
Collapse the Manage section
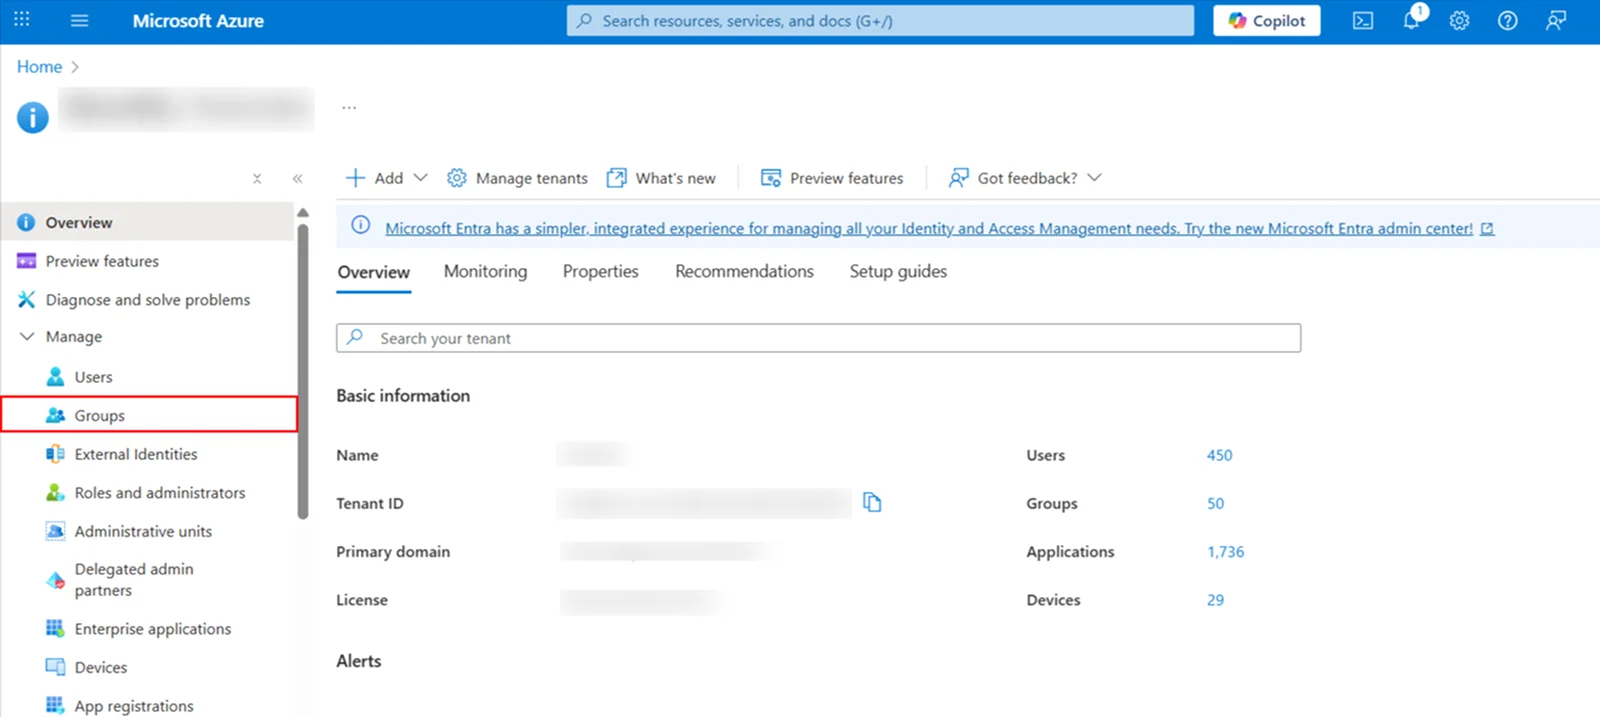27,336
